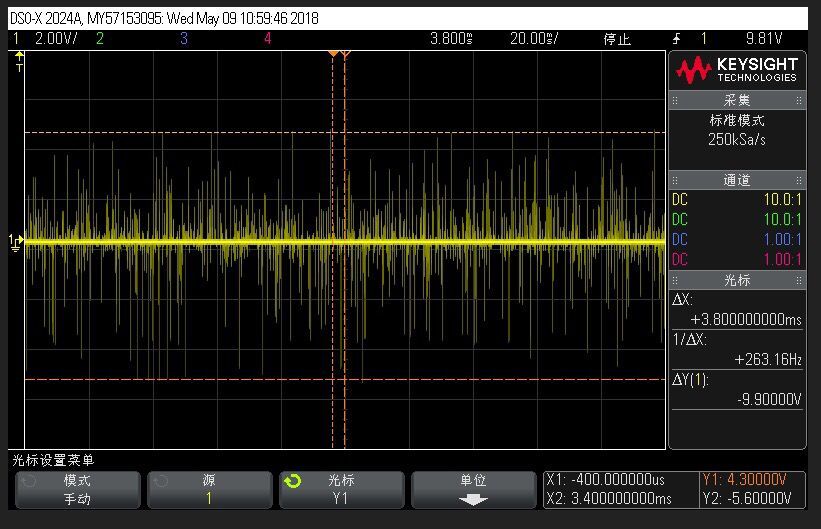Open the 单位 units softkey
The width and height of the screenshot is (821, 529).
pyautogui.click(x=473, y=490)
